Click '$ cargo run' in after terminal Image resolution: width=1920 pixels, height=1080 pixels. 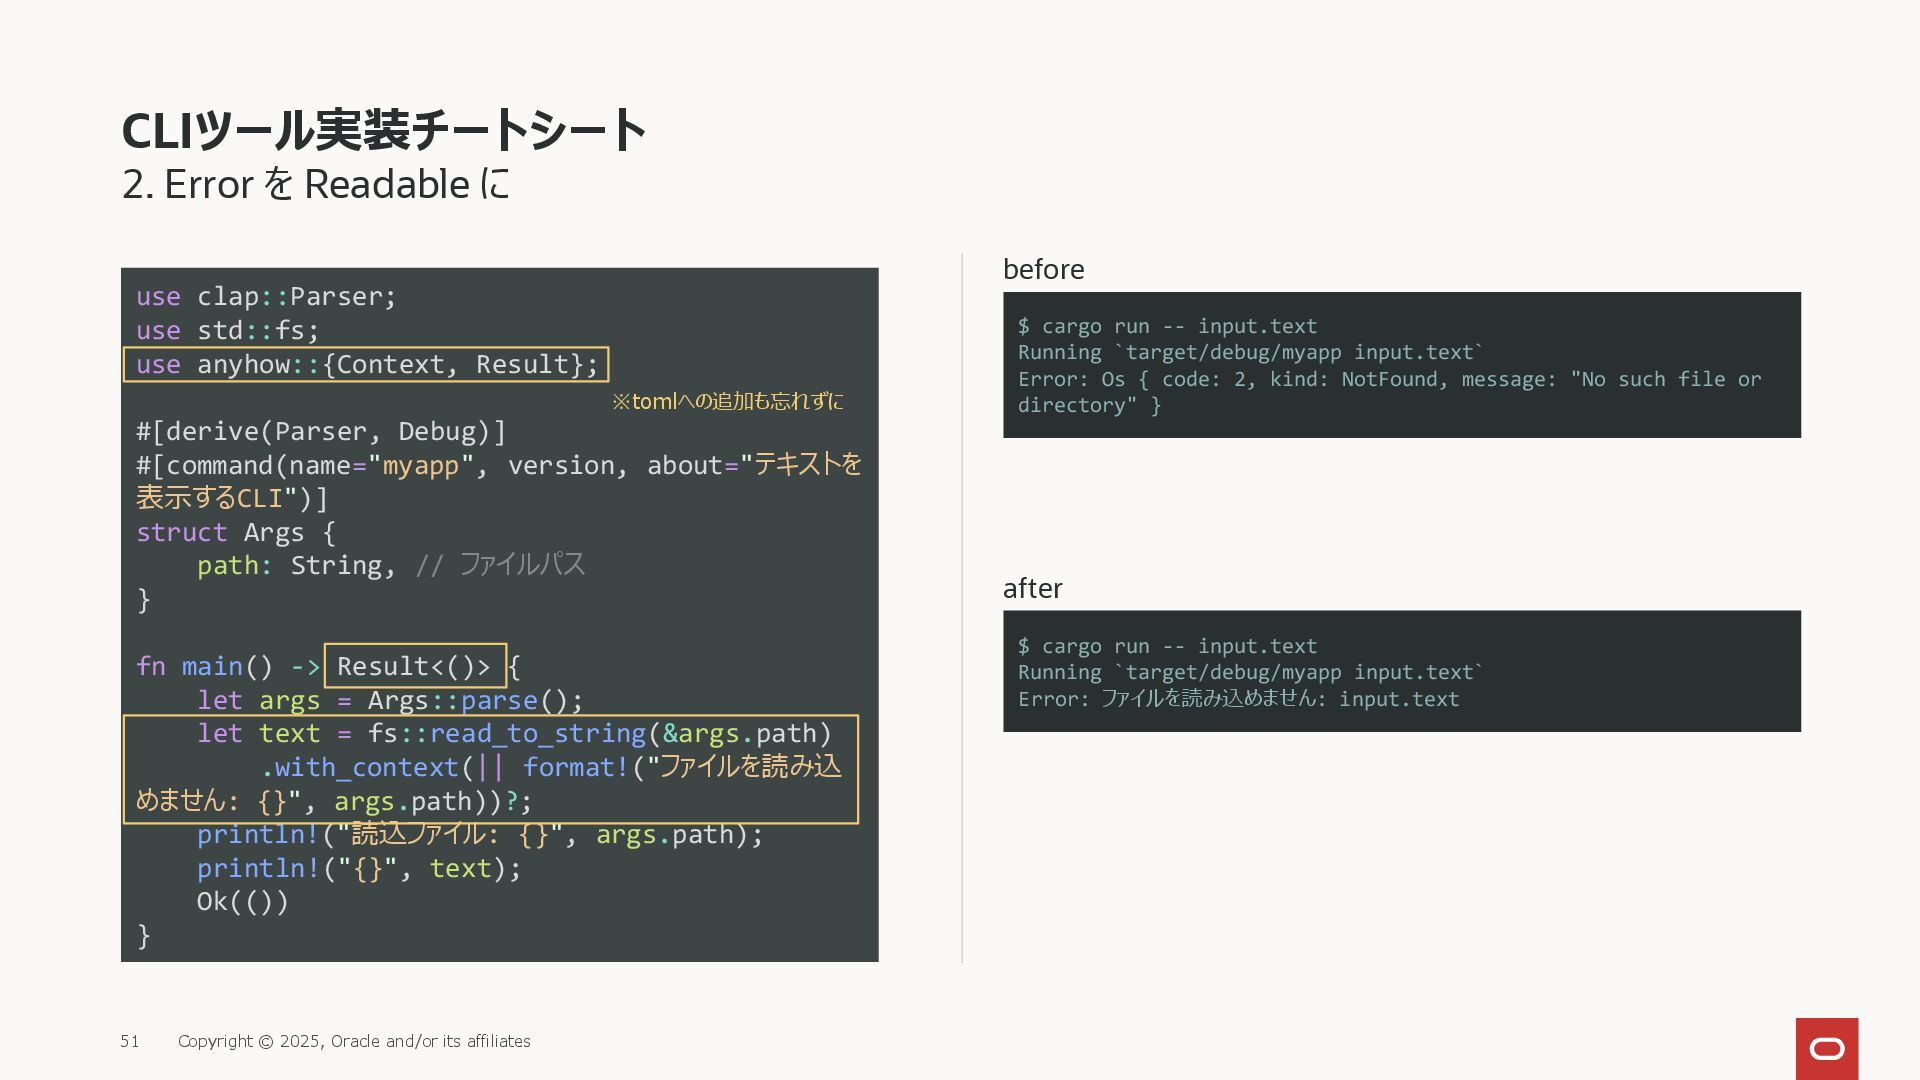click(1167, 646)
